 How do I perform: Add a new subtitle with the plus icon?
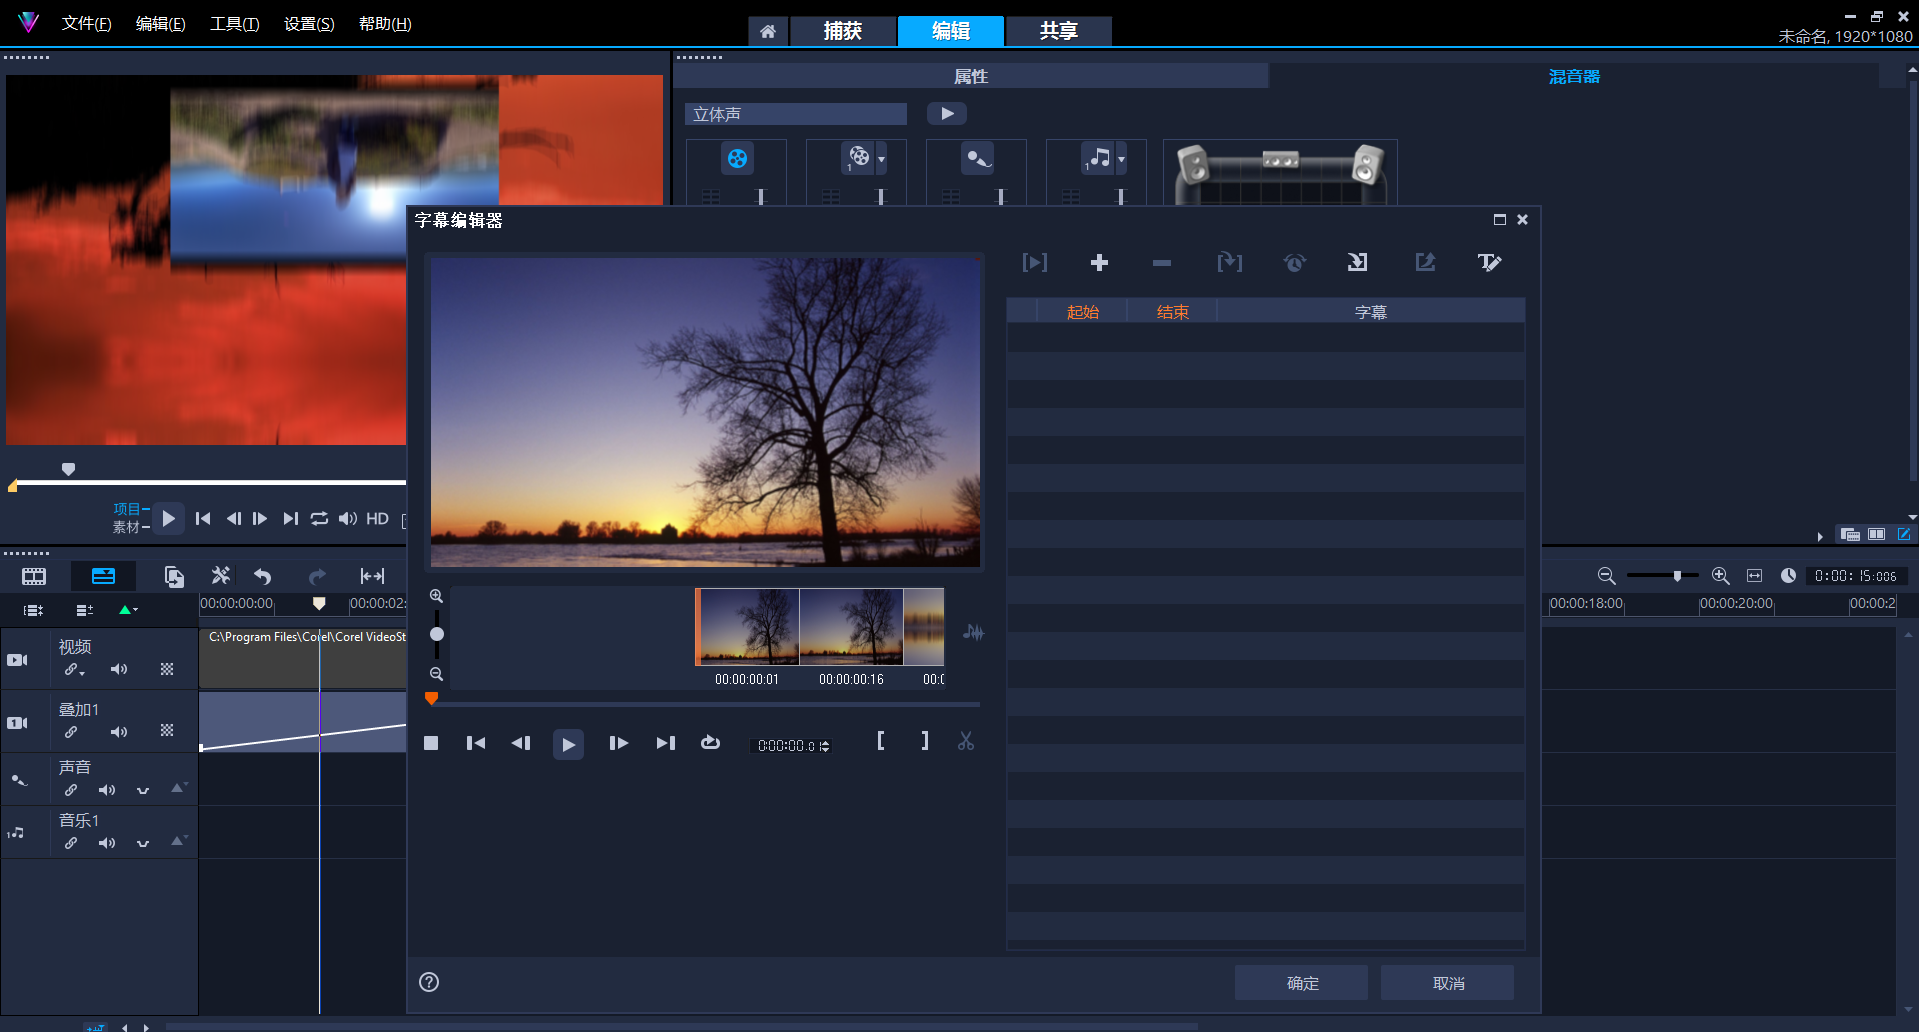[x=1098, y=262]
